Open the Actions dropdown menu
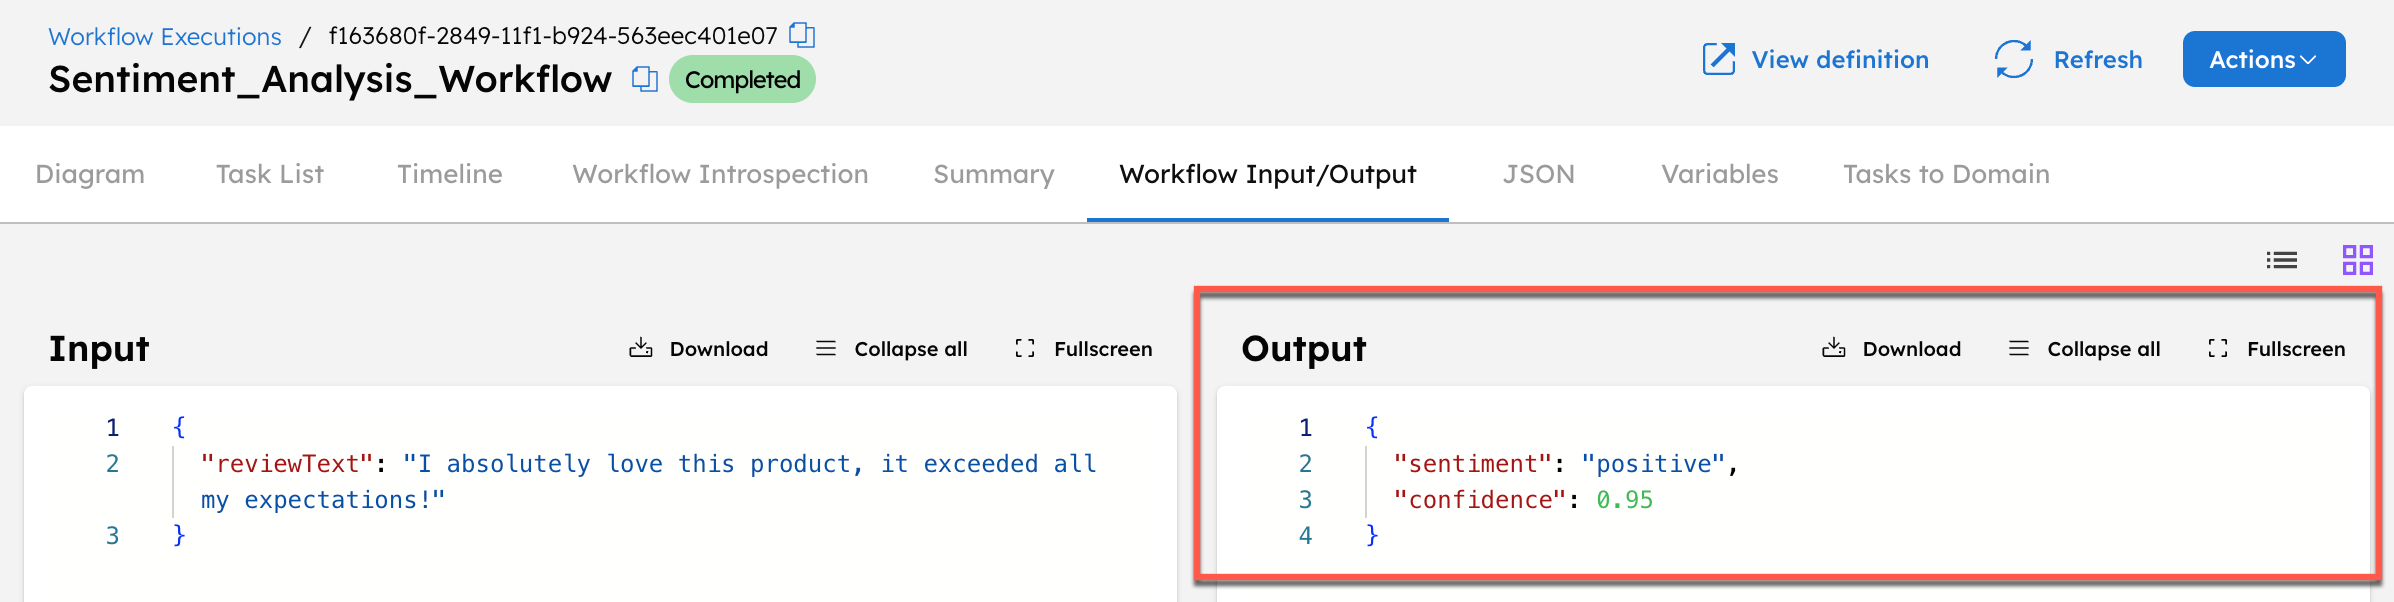This screenshot has height=602, width=2394. pyautogui.click(x=2263, y=59)
